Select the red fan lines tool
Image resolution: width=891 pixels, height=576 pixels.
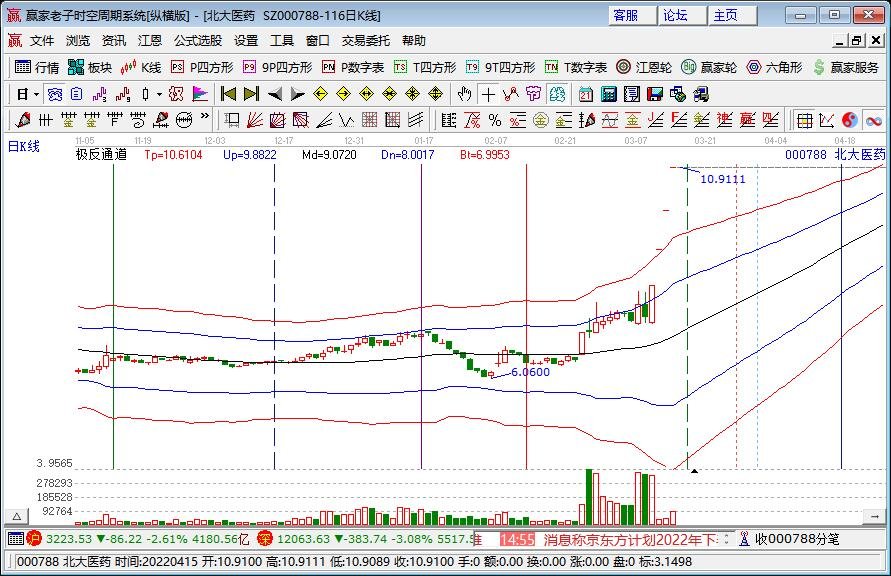tap(254, 120)
